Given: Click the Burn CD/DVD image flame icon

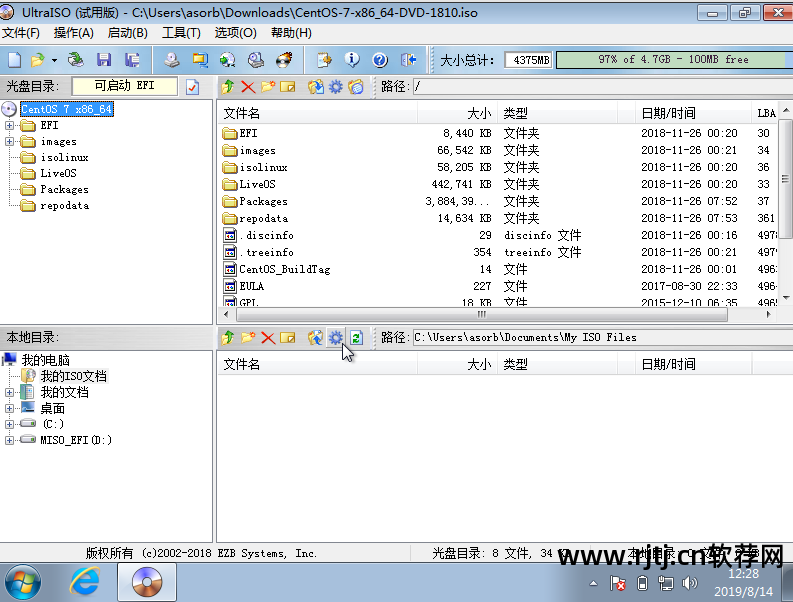Looking at the screenshot, I should click(x=284, y=60).
